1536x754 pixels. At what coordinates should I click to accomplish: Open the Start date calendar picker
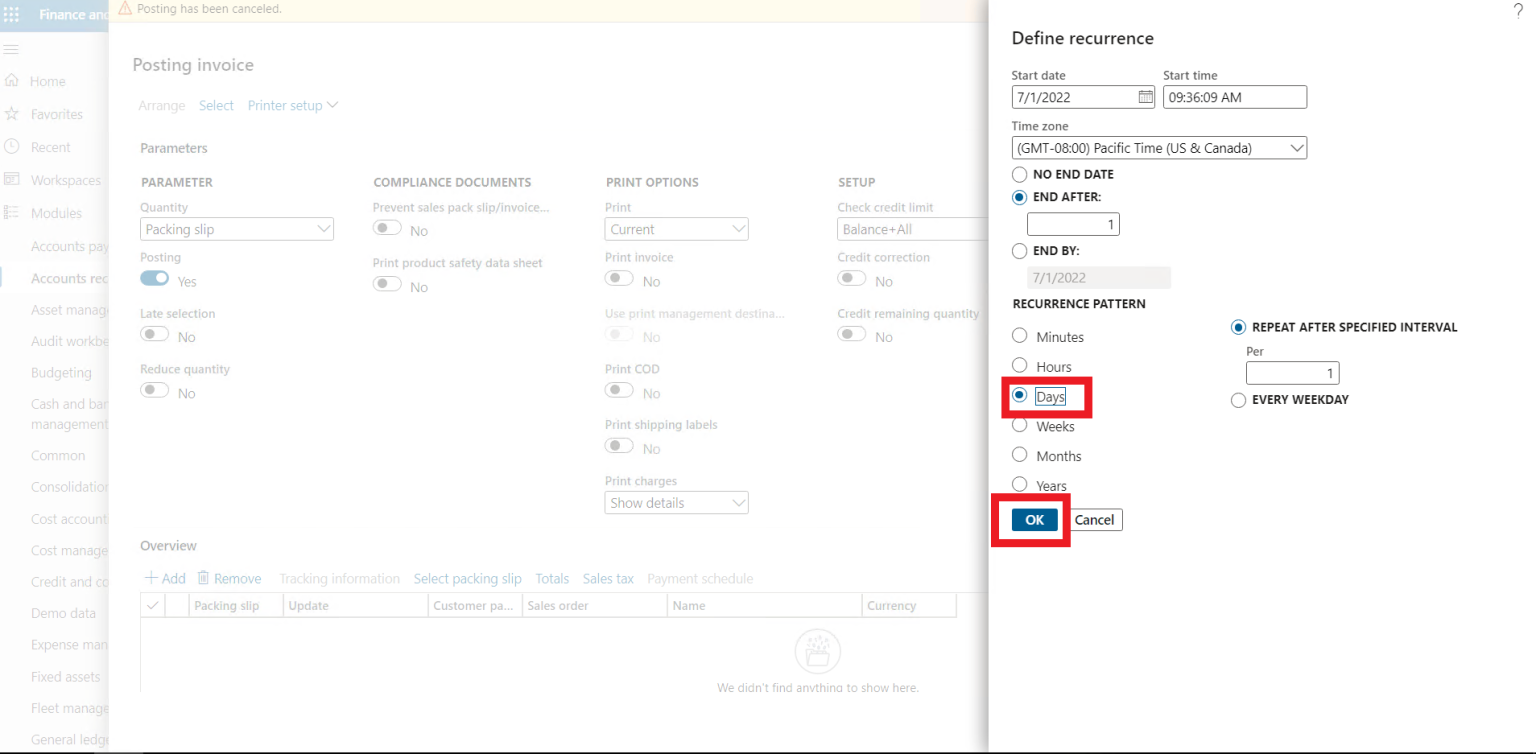click(1145, 97)
